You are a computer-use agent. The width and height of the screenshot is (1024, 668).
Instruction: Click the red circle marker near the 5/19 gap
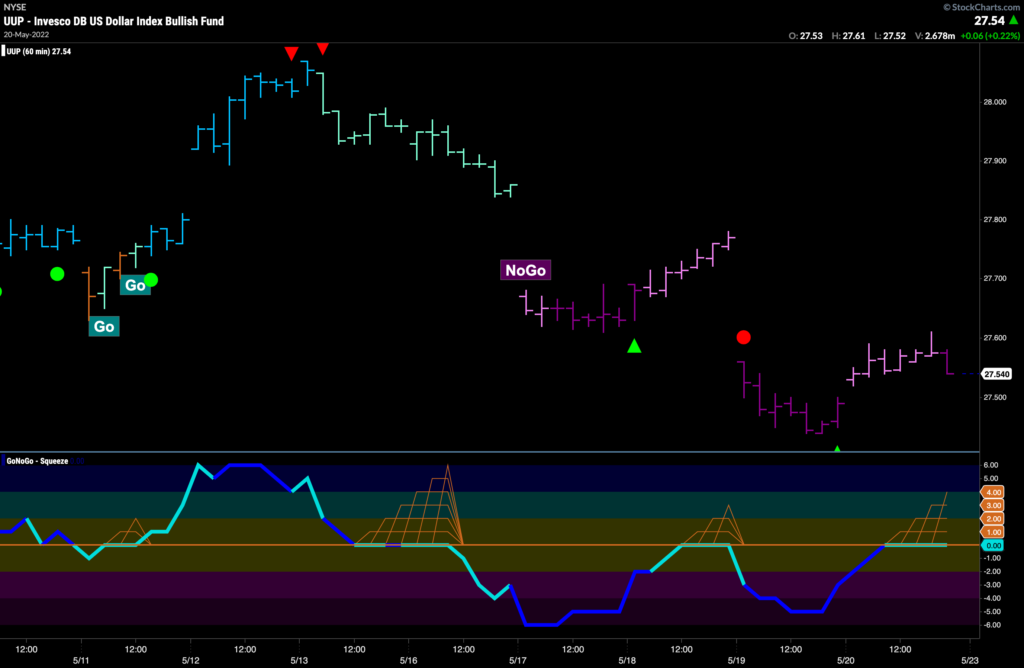(x=743, y=338)
